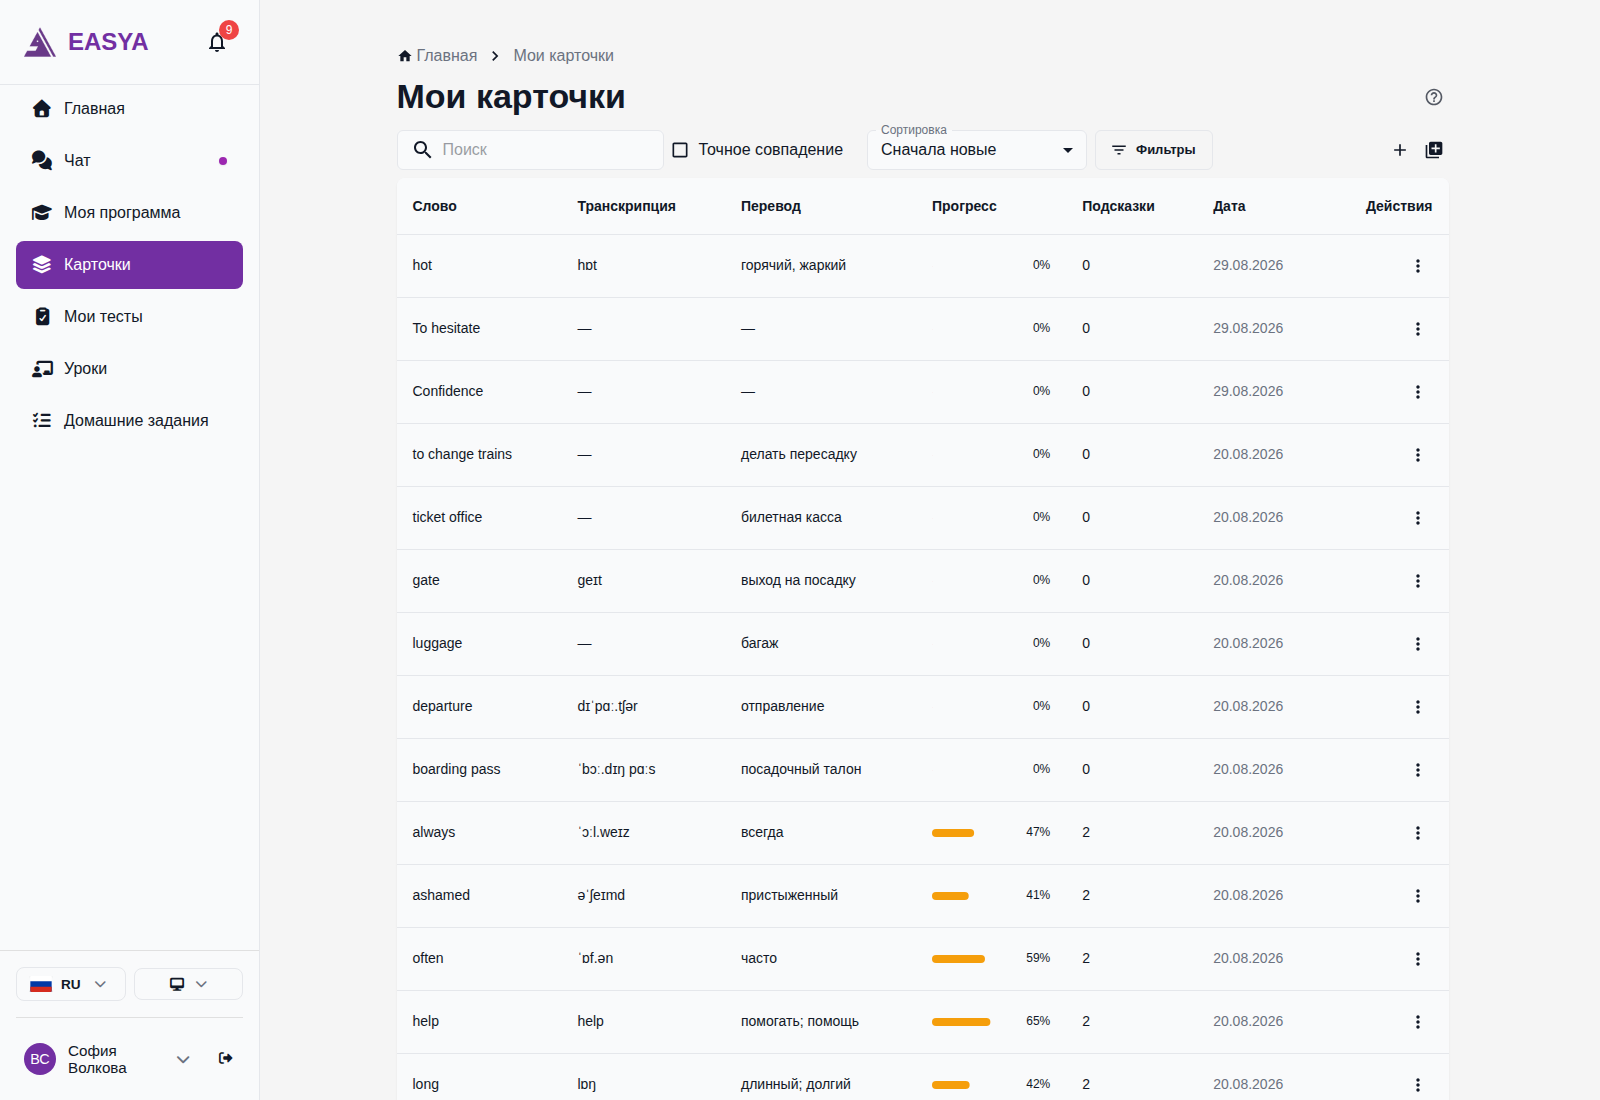Open actions menu for help row
This screenshot has height=1100, width=1600.
[x=1418, y=1022]
